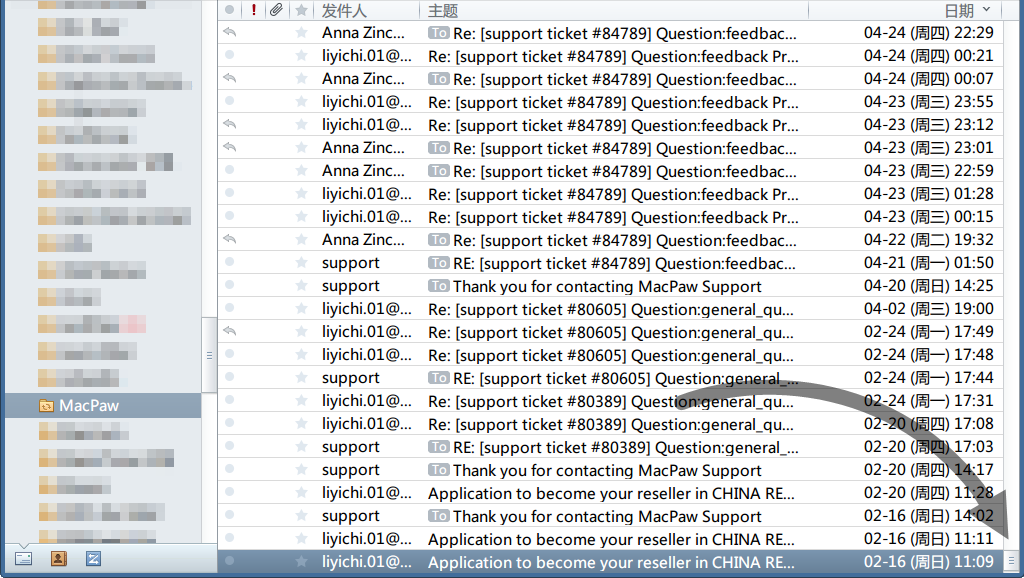
Task: Sort by the 发件人 column header
Action: coord(346,10)
